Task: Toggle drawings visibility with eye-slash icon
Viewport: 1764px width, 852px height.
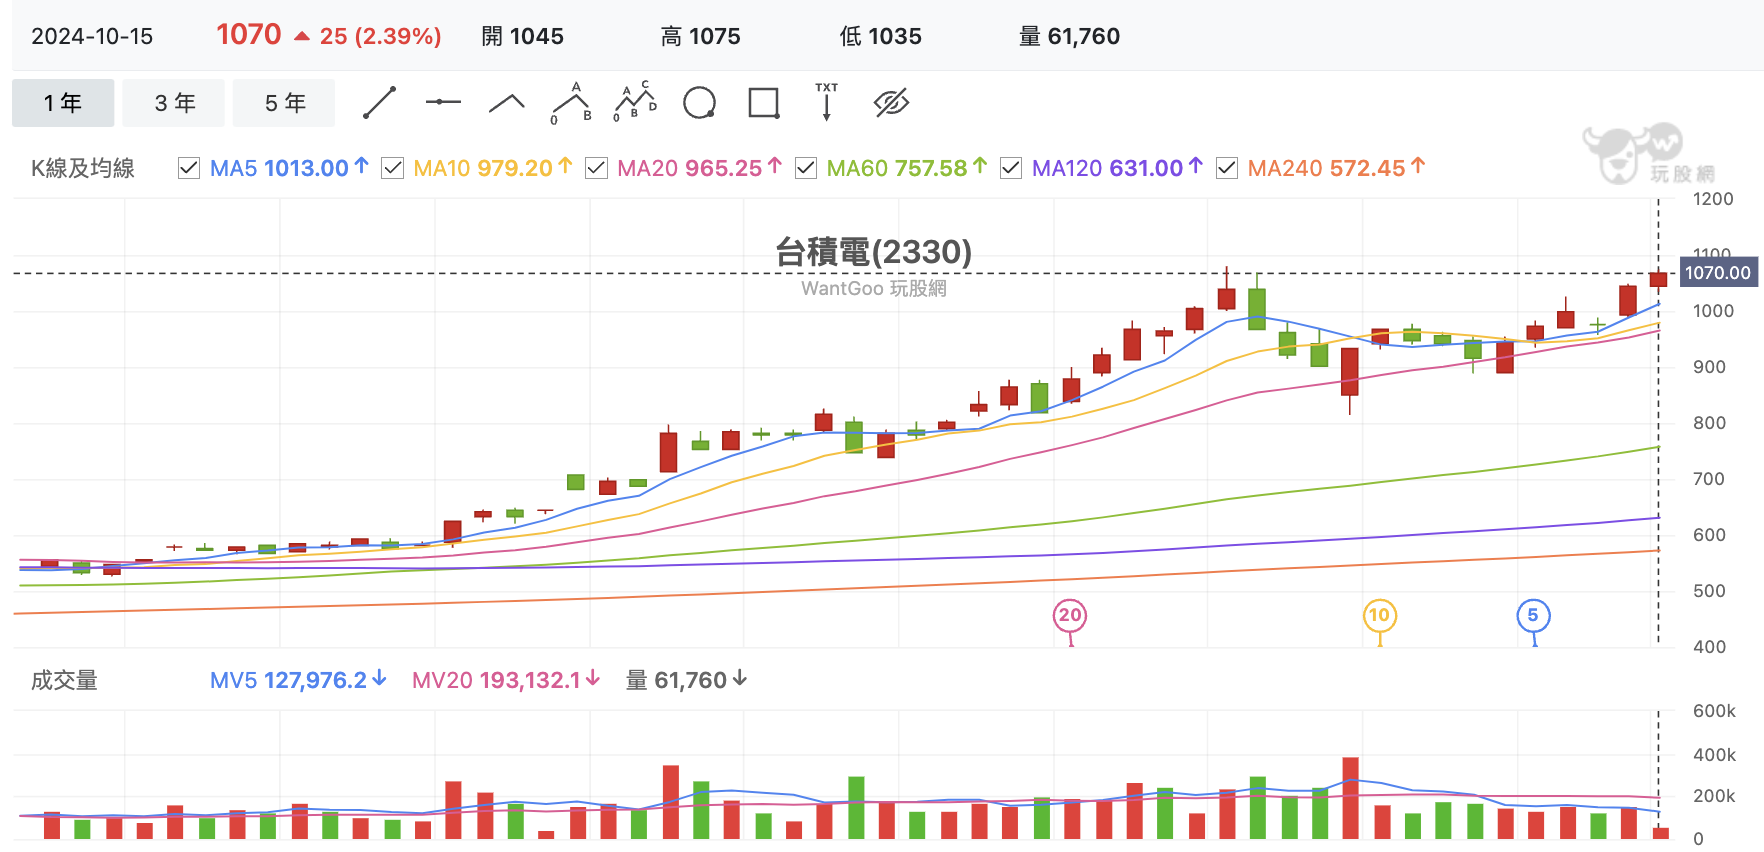Action: (891, 103)
